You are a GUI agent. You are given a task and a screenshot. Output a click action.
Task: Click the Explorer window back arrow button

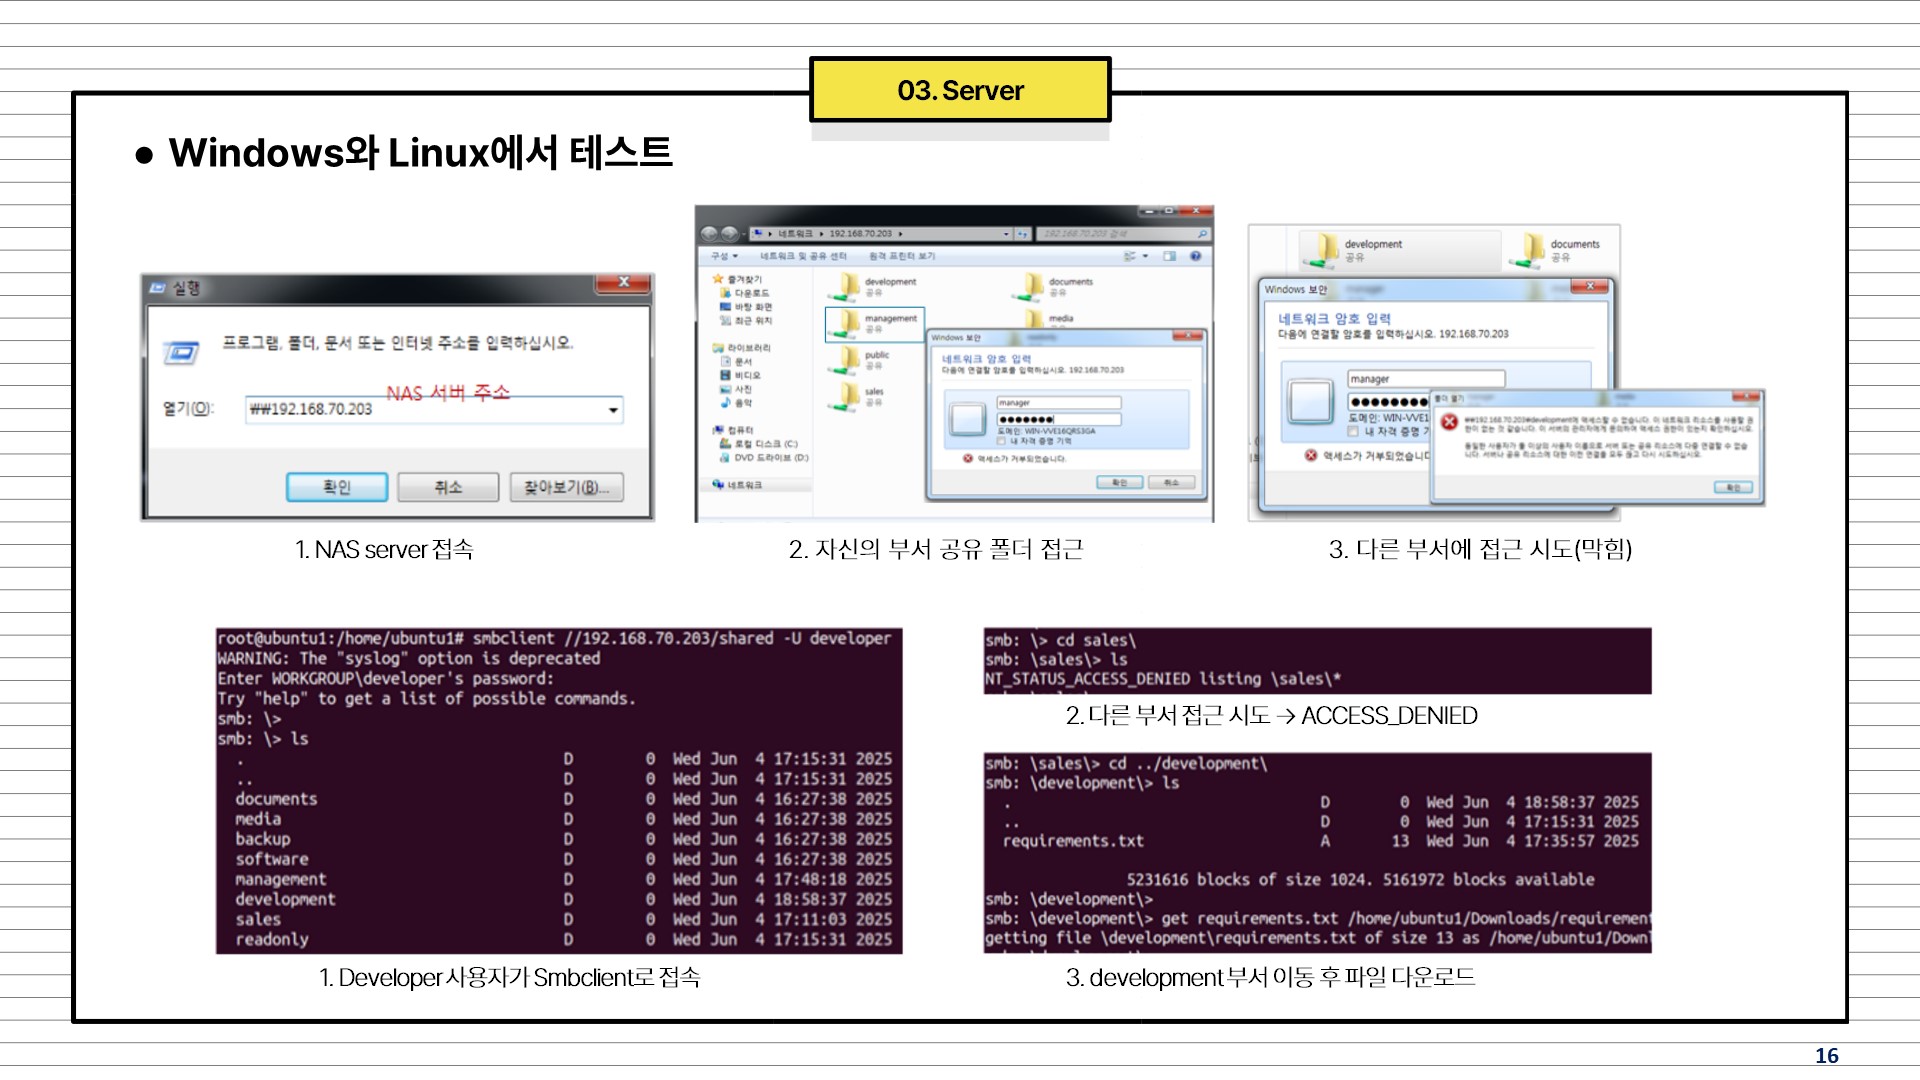pos(710,233)
